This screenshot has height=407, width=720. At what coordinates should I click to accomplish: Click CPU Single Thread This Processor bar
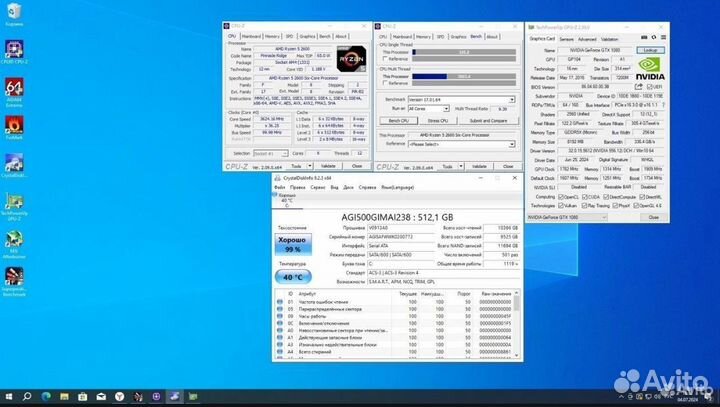pos(464,52)
